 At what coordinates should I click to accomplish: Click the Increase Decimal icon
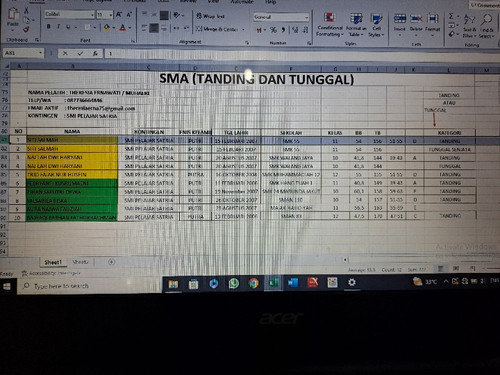295,30
